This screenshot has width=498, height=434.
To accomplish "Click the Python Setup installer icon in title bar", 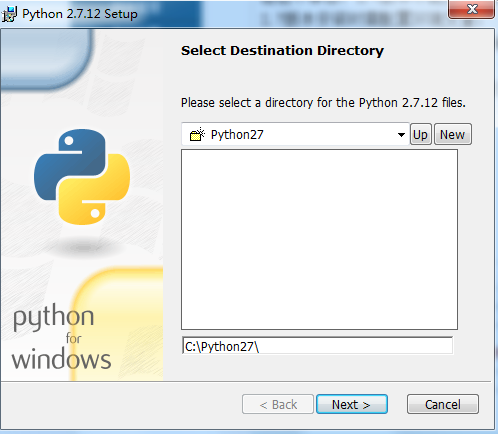I will pyautogui.click(x=9, y=14).
